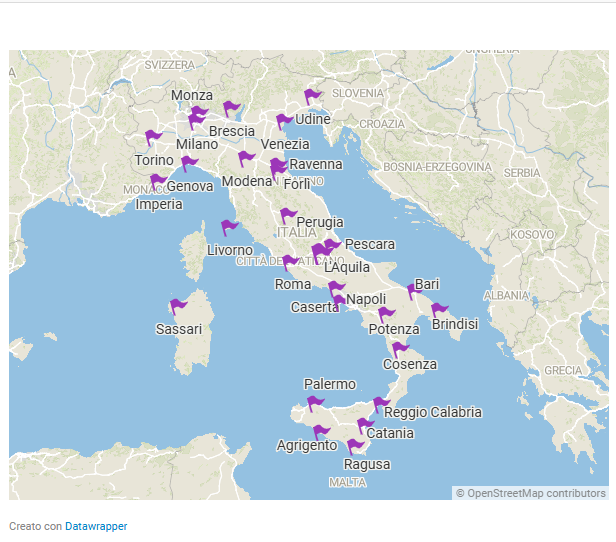Select the Roma flag marker
The height and width of the screenshot is (542, 616).
pyautogui.click(x=290, y=262)
